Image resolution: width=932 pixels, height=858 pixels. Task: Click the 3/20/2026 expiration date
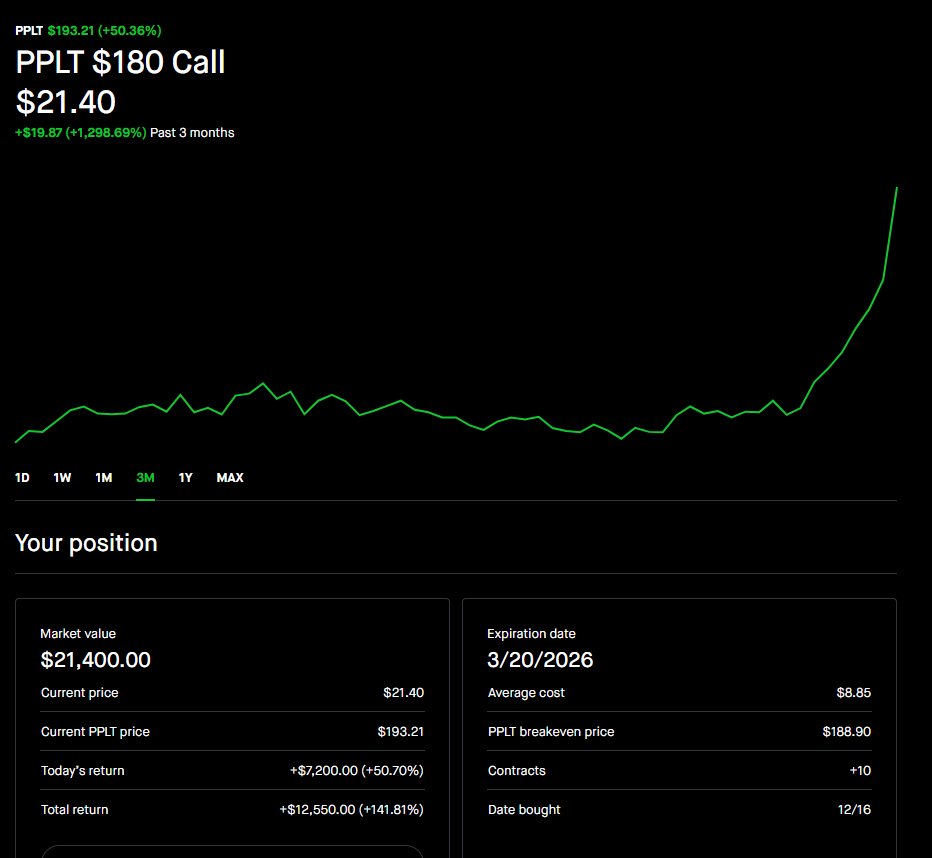pos(540,660)
